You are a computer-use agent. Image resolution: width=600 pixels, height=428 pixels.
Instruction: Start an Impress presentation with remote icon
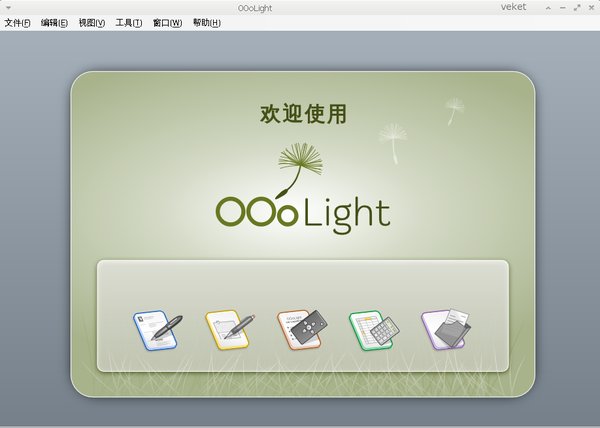(302, 330)
